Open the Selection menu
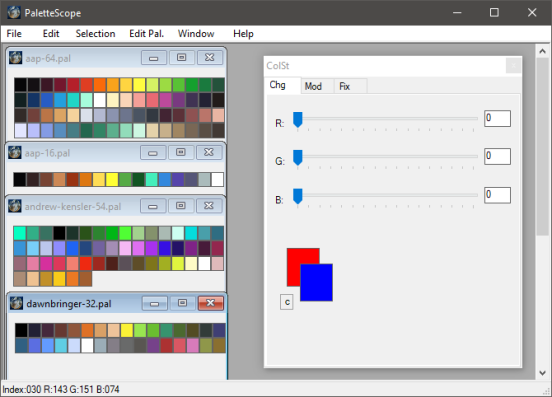Viewport: 552px width, 397px height. point(95,34)
